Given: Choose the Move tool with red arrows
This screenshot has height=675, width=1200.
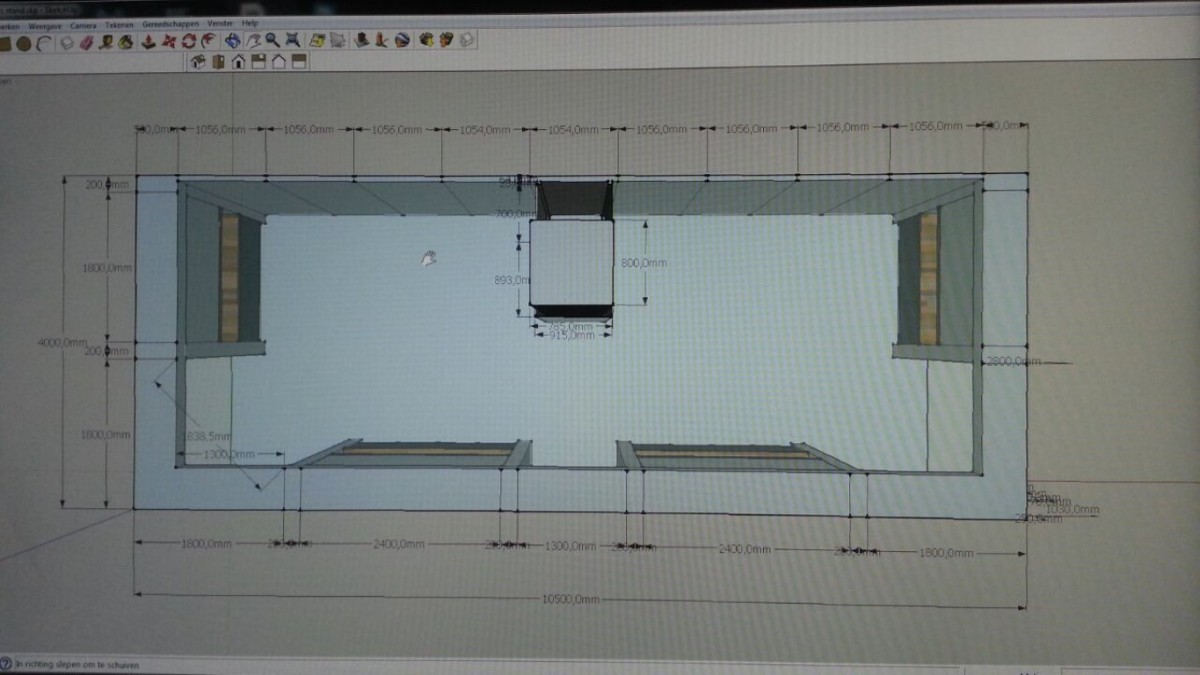Looking at the screenshot, I should pos(168,42).
